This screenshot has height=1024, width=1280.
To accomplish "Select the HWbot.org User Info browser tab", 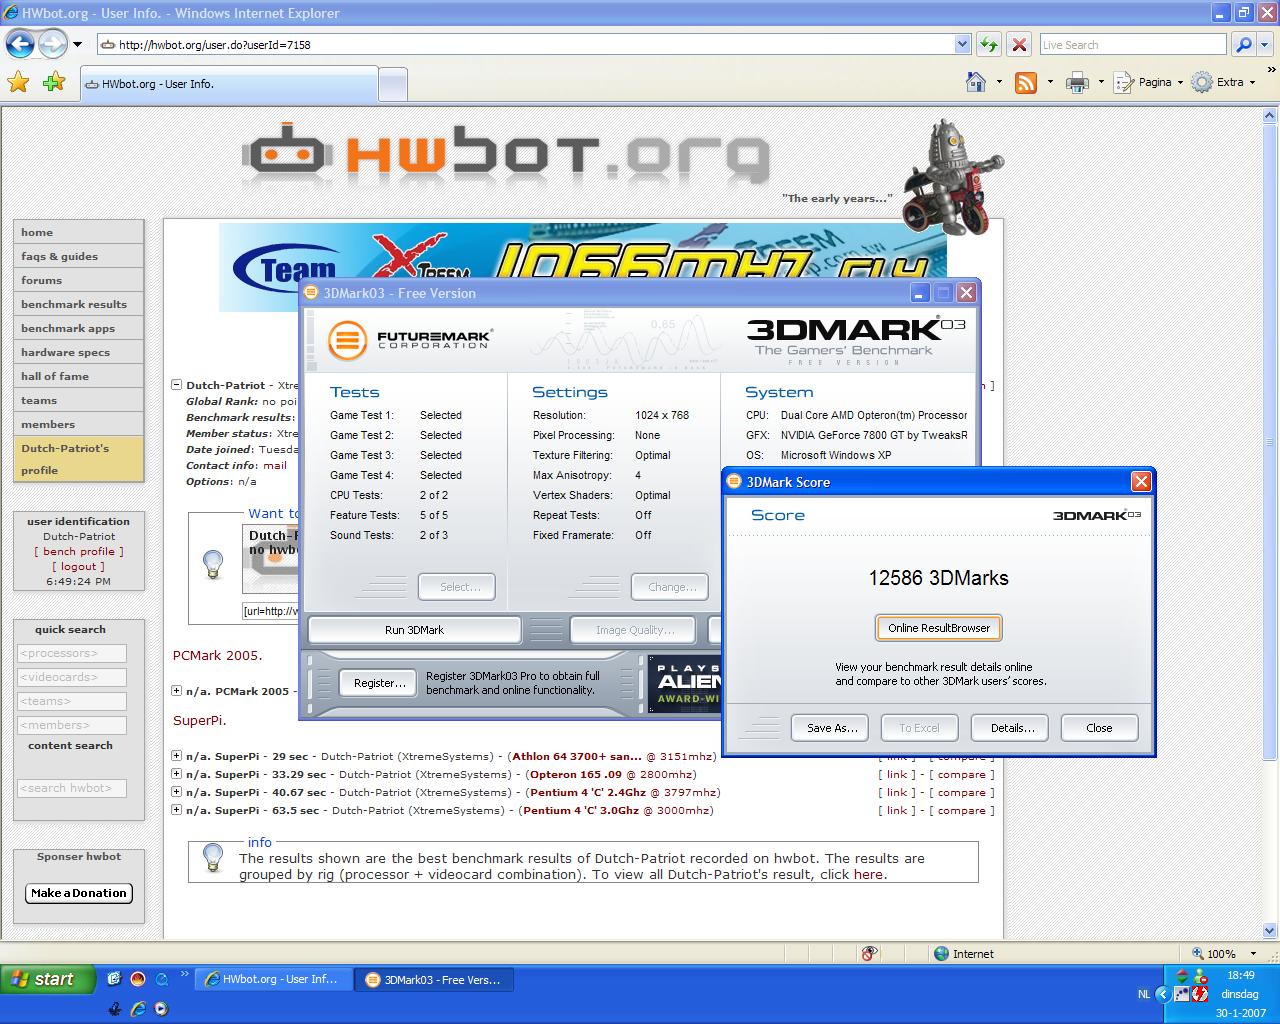I will point(229,84).
